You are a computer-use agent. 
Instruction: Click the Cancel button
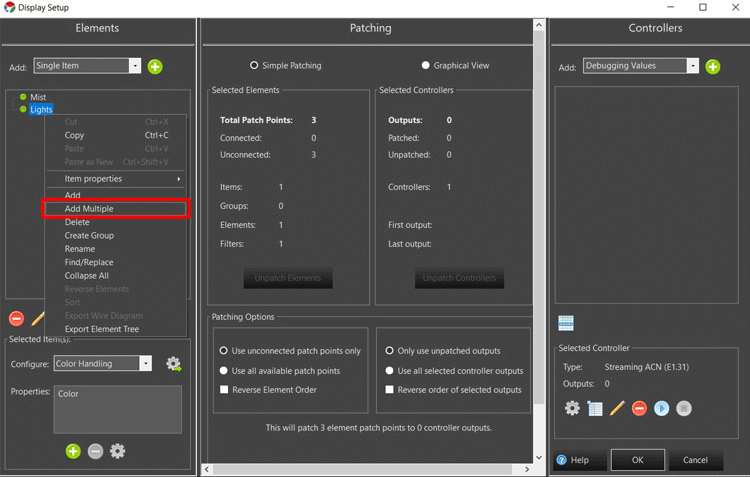(695, 460)
